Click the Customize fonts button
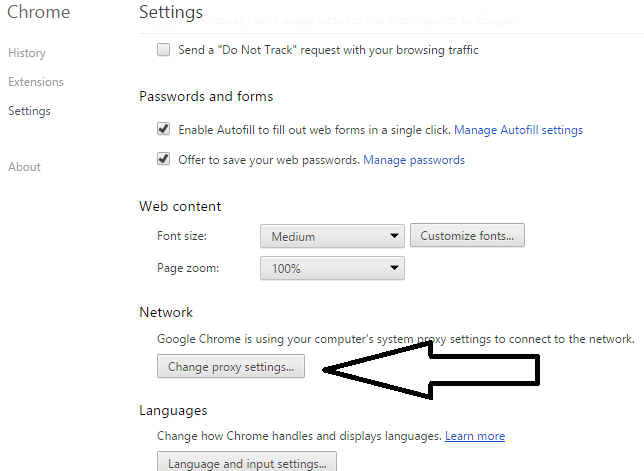Image resolution: width=644 pixels, height=471 pixels. 467,236
